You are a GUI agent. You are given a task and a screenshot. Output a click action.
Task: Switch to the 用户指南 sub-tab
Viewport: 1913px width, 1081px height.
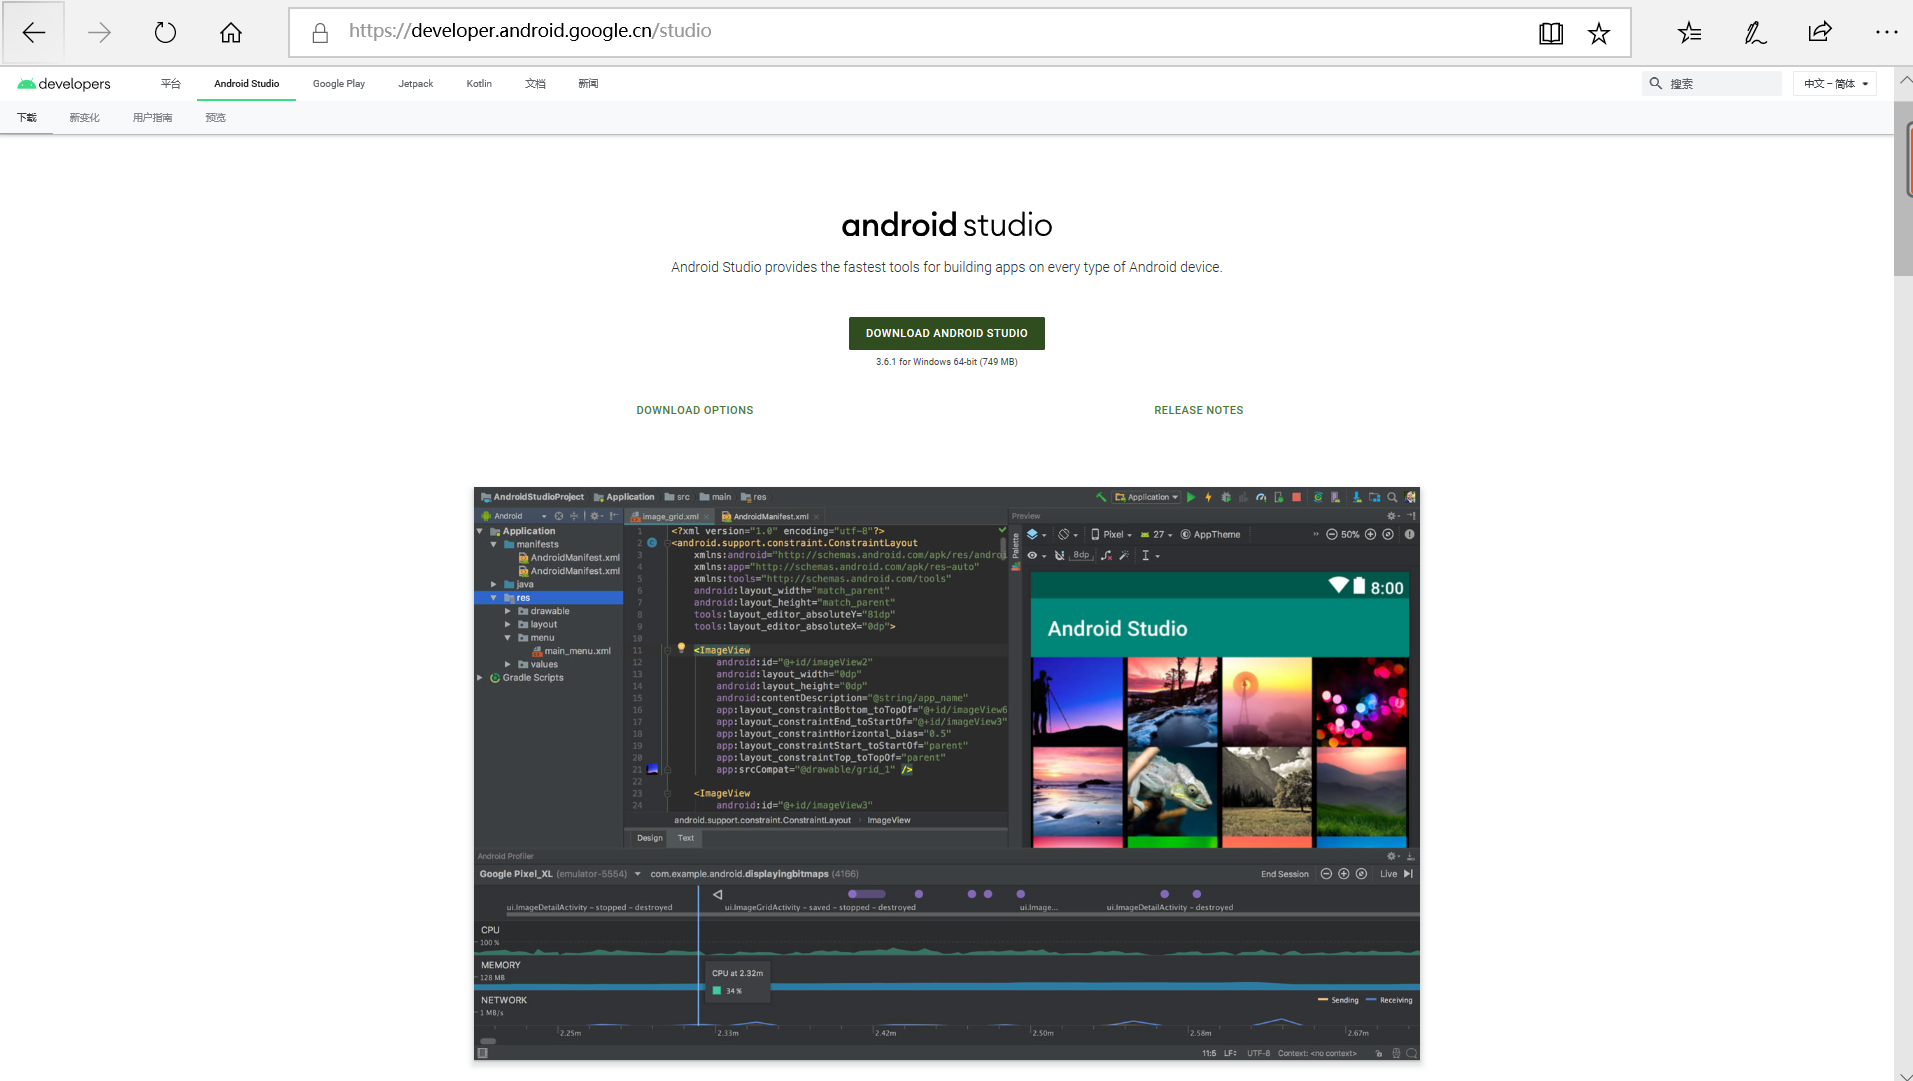pyautogui.click(x=152, y=118)
